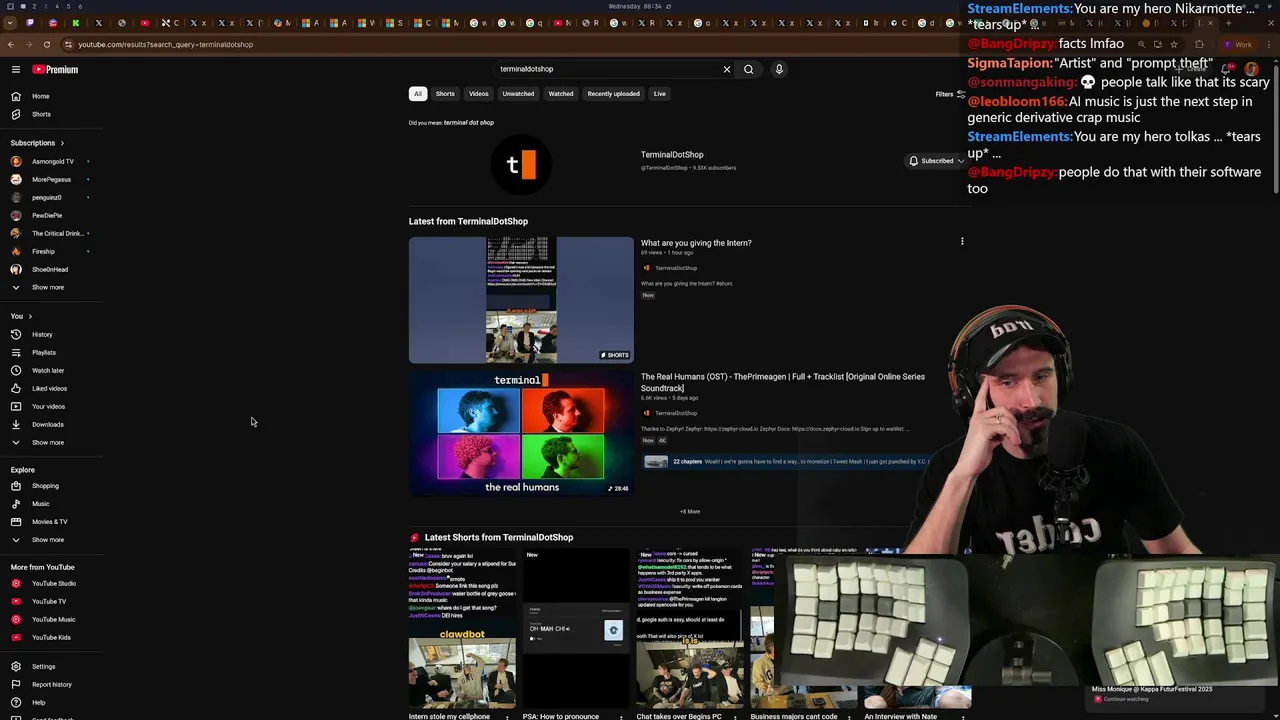Click 'terminal dot shop' did-you-mean suggestion
The image size is (1280, 720).
(x=469, y=122)
